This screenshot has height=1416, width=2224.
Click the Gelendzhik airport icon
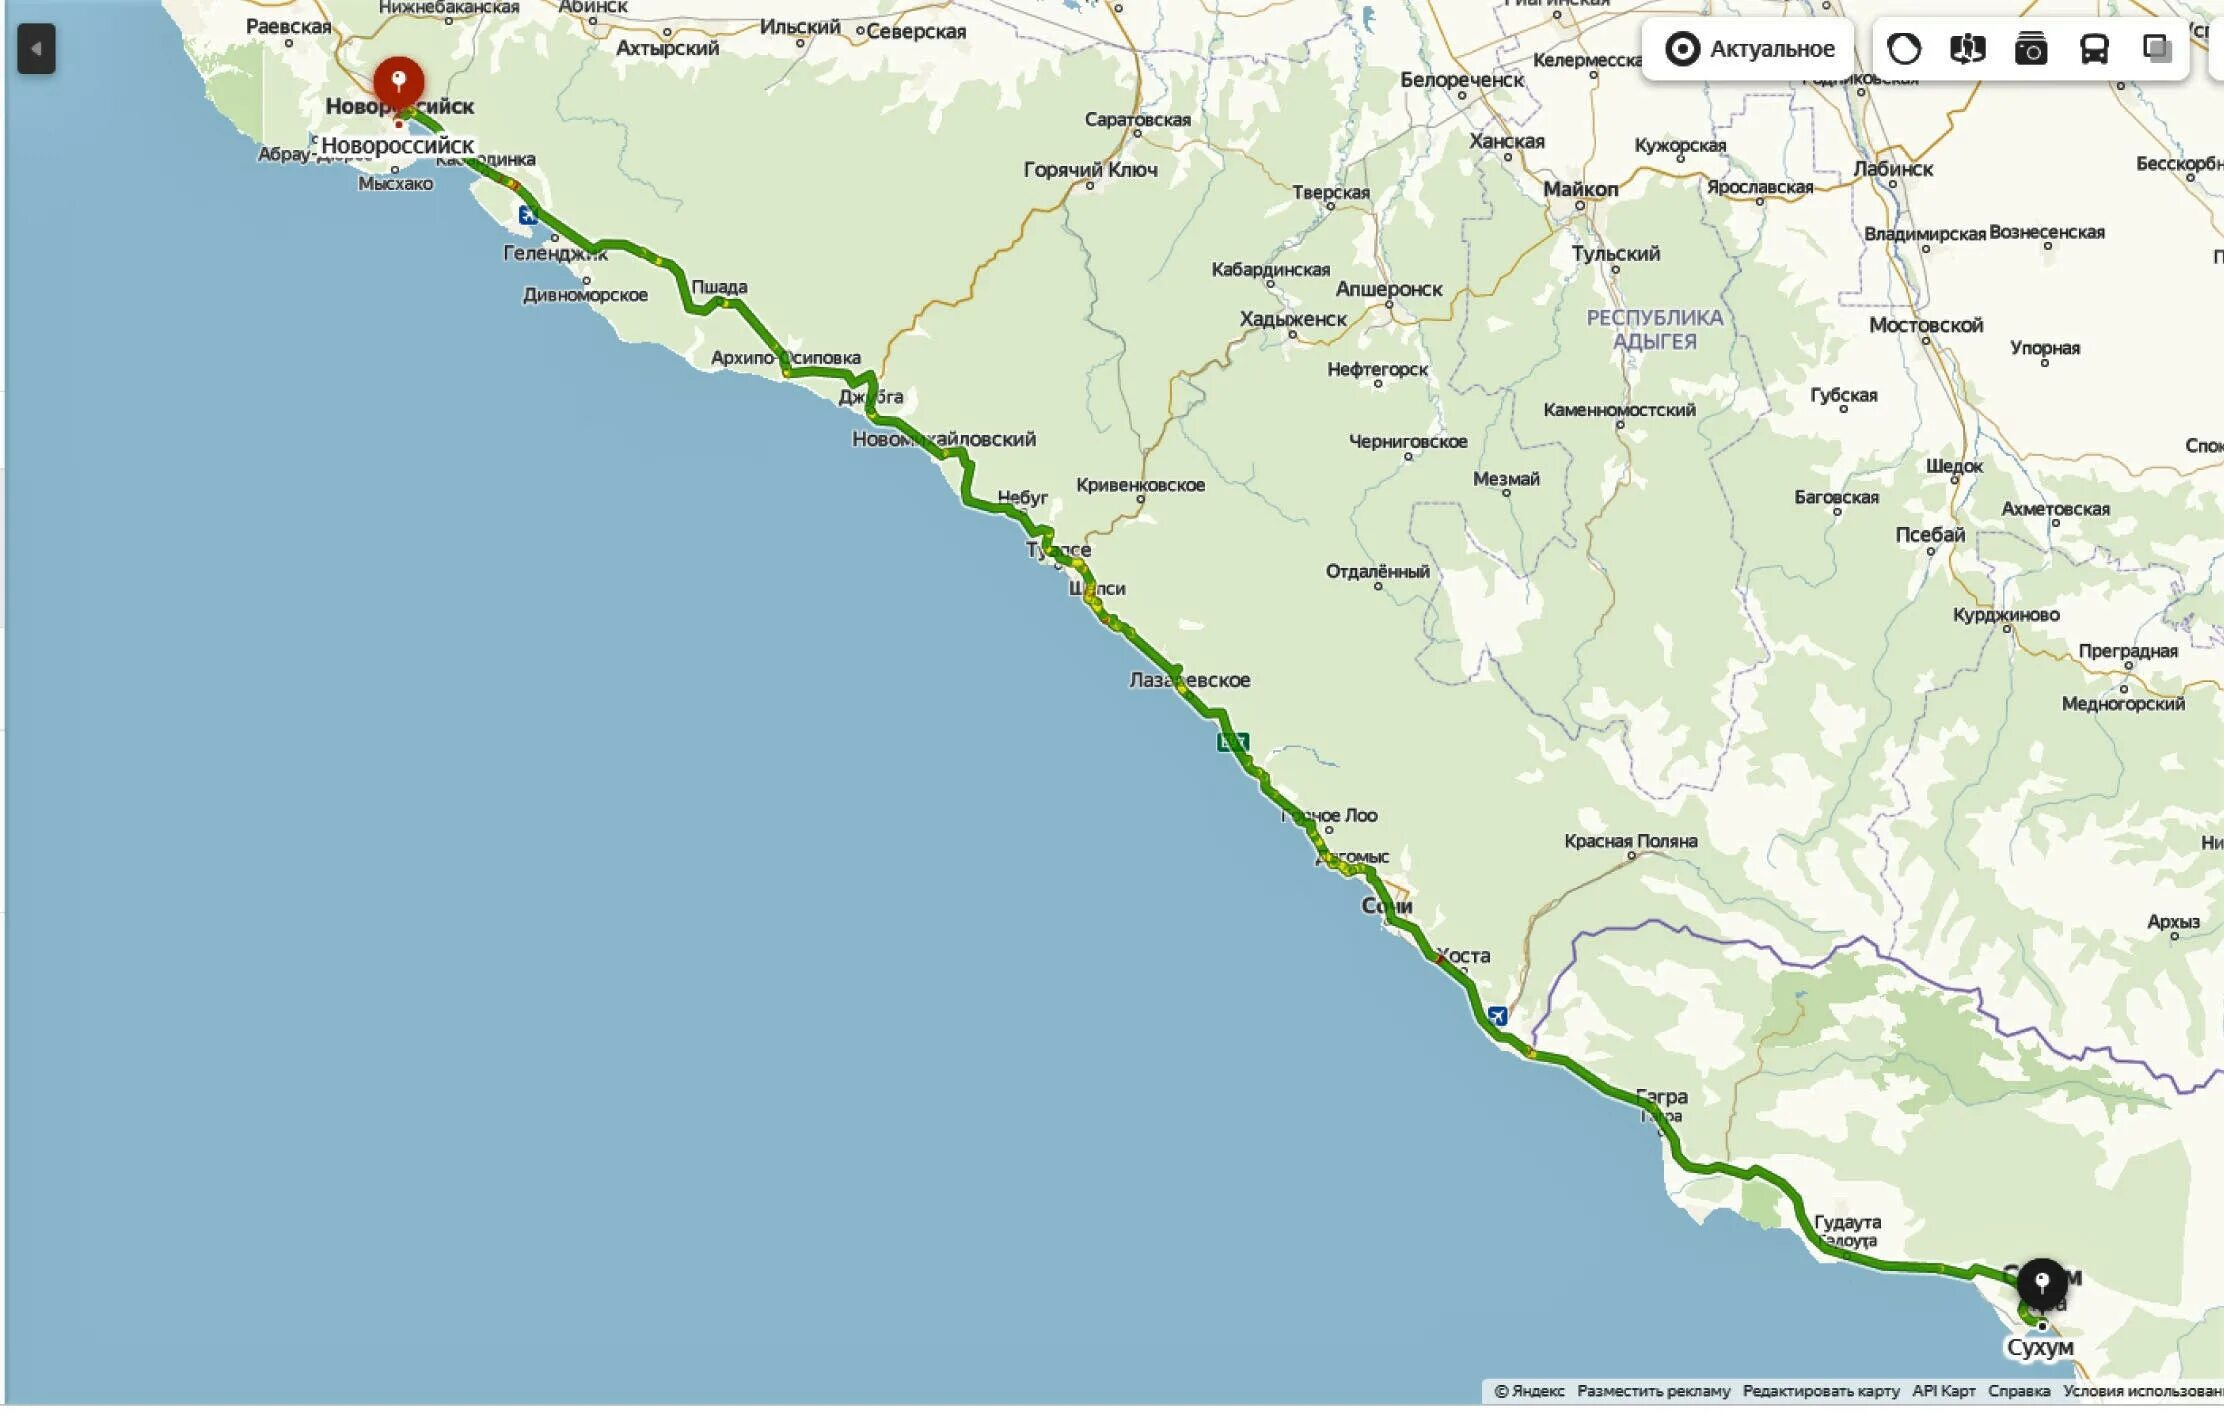click(x=528, y=214)
